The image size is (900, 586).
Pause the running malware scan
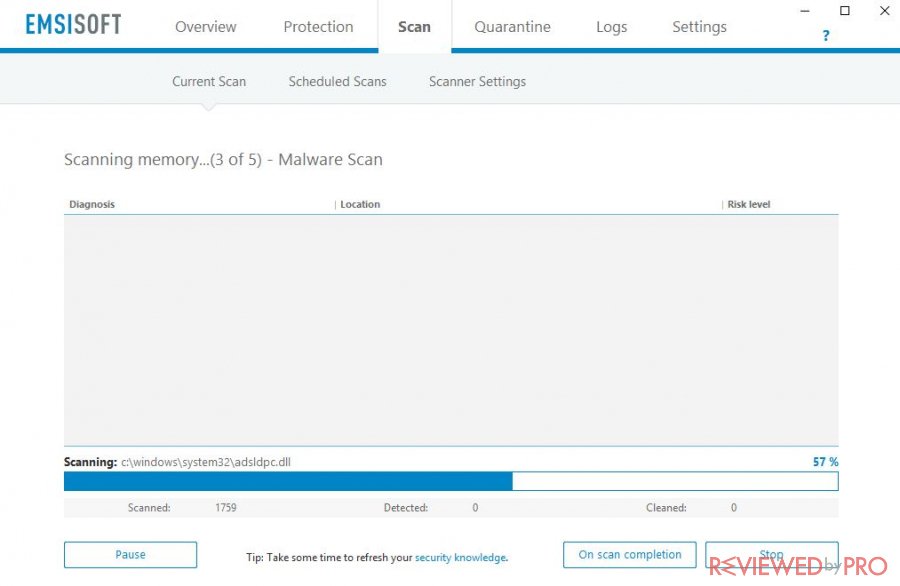coord(130,554)
